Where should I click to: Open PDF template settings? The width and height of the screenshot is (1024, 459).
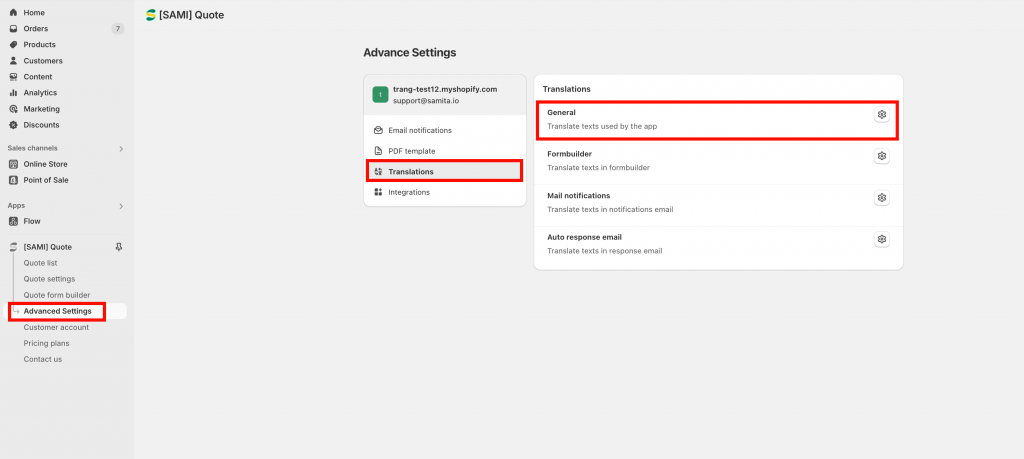444,151
